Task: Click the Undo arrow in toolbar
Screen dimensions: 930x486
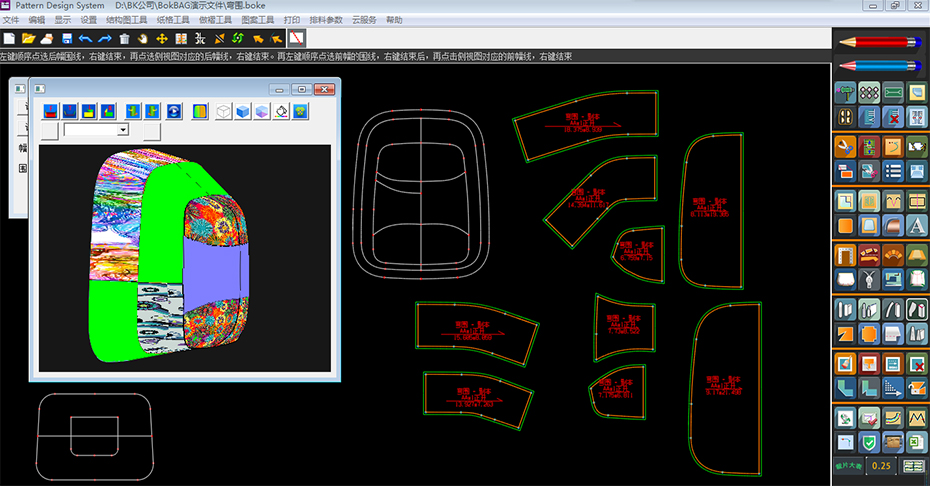Action: point(85,38)
